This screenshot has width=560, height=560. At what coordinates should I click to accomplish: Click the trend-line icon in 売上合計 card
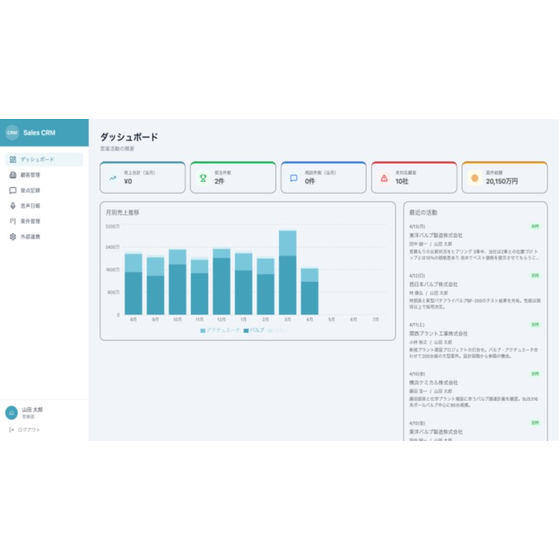tap(113, 178)
